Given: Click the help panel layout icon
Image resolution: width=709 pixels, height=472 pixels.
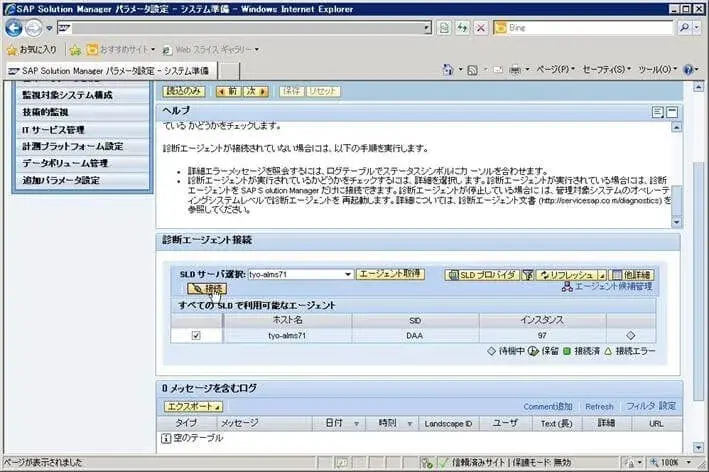Looking at the screenshot, I should coord(658,112).
